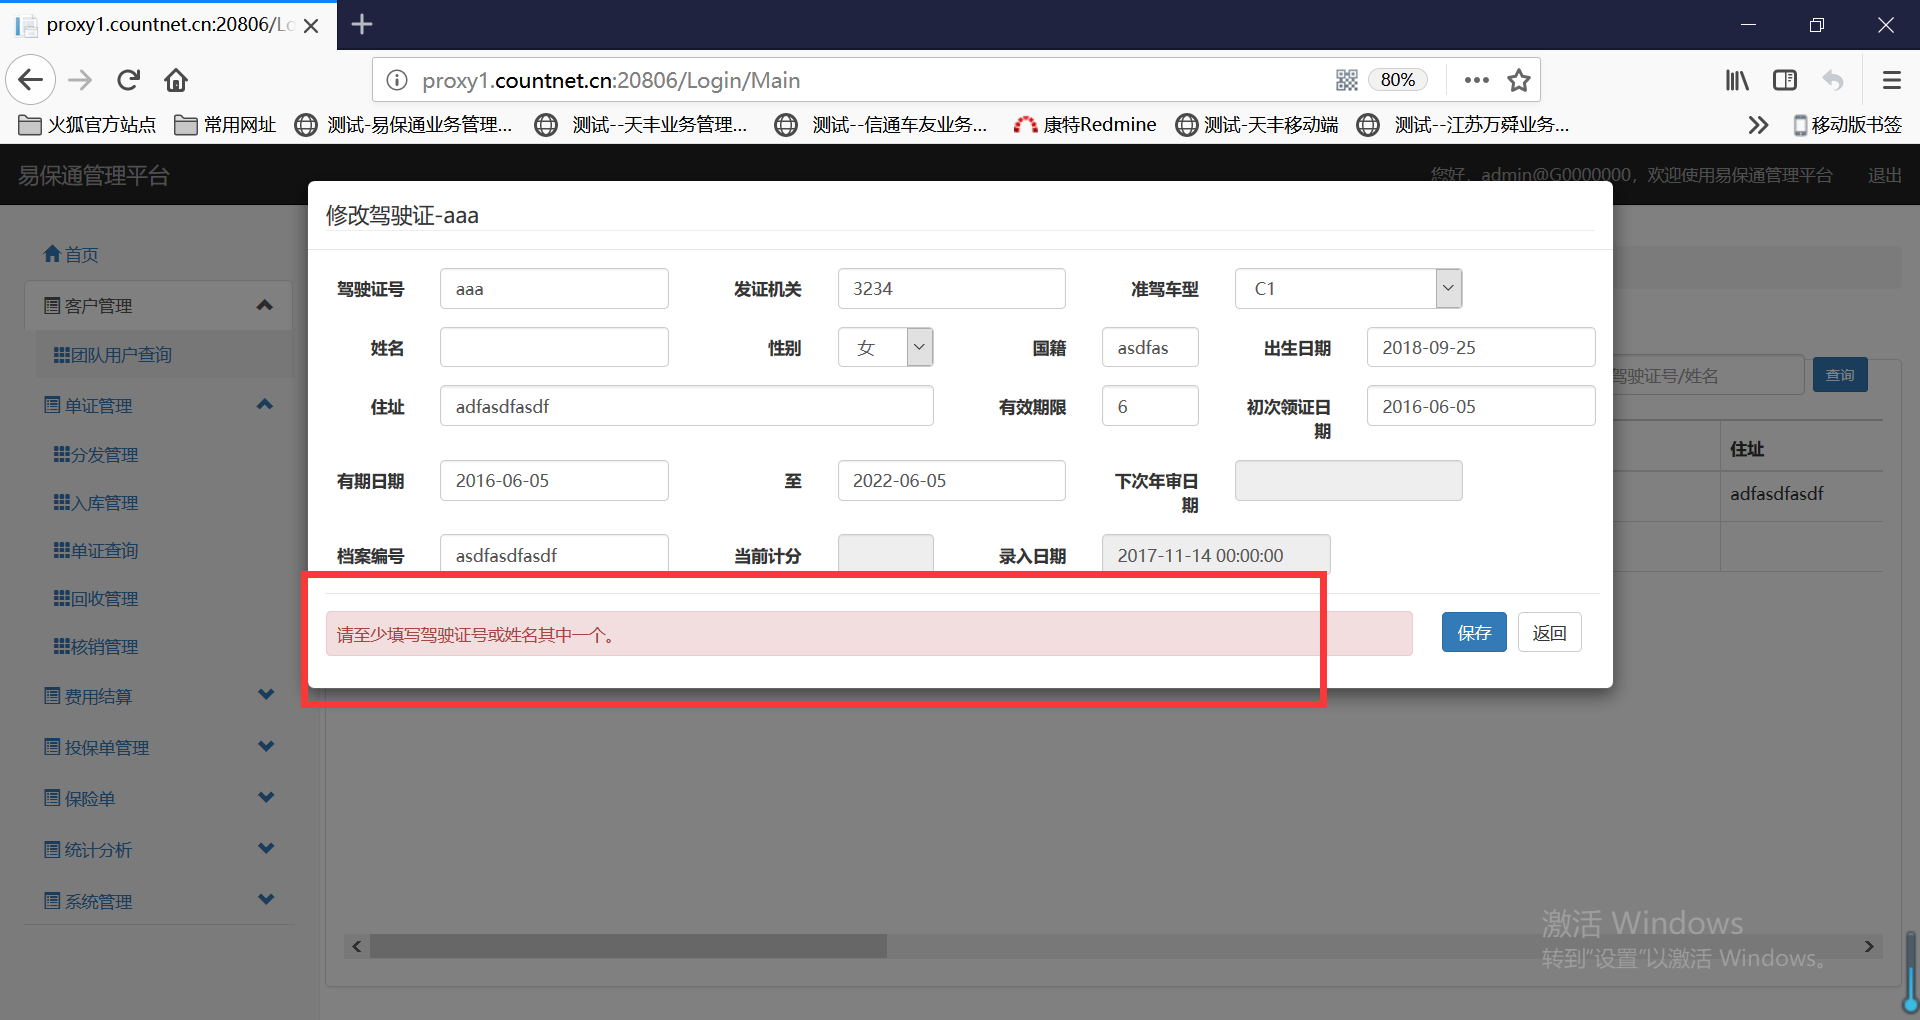Click the browser reload icon
The width and height of the screenshot is (1920, 1020).
tap(128, 80)
